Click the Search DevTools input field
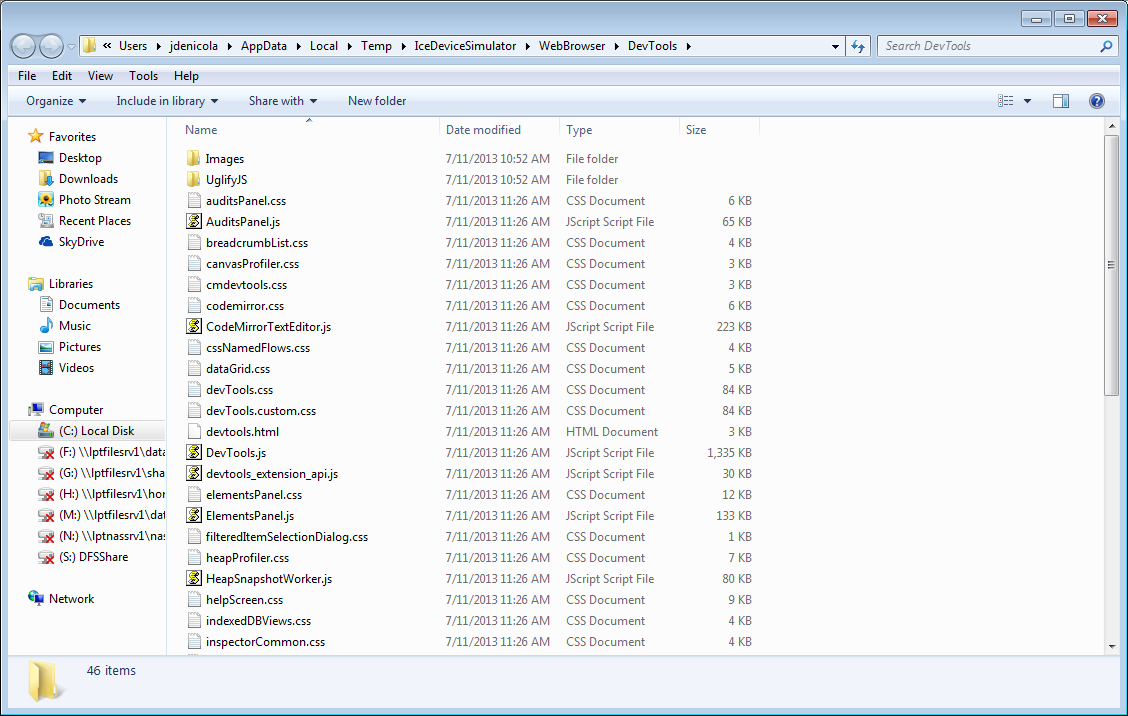Viewport: 1128px width, 716px height. 991,46
